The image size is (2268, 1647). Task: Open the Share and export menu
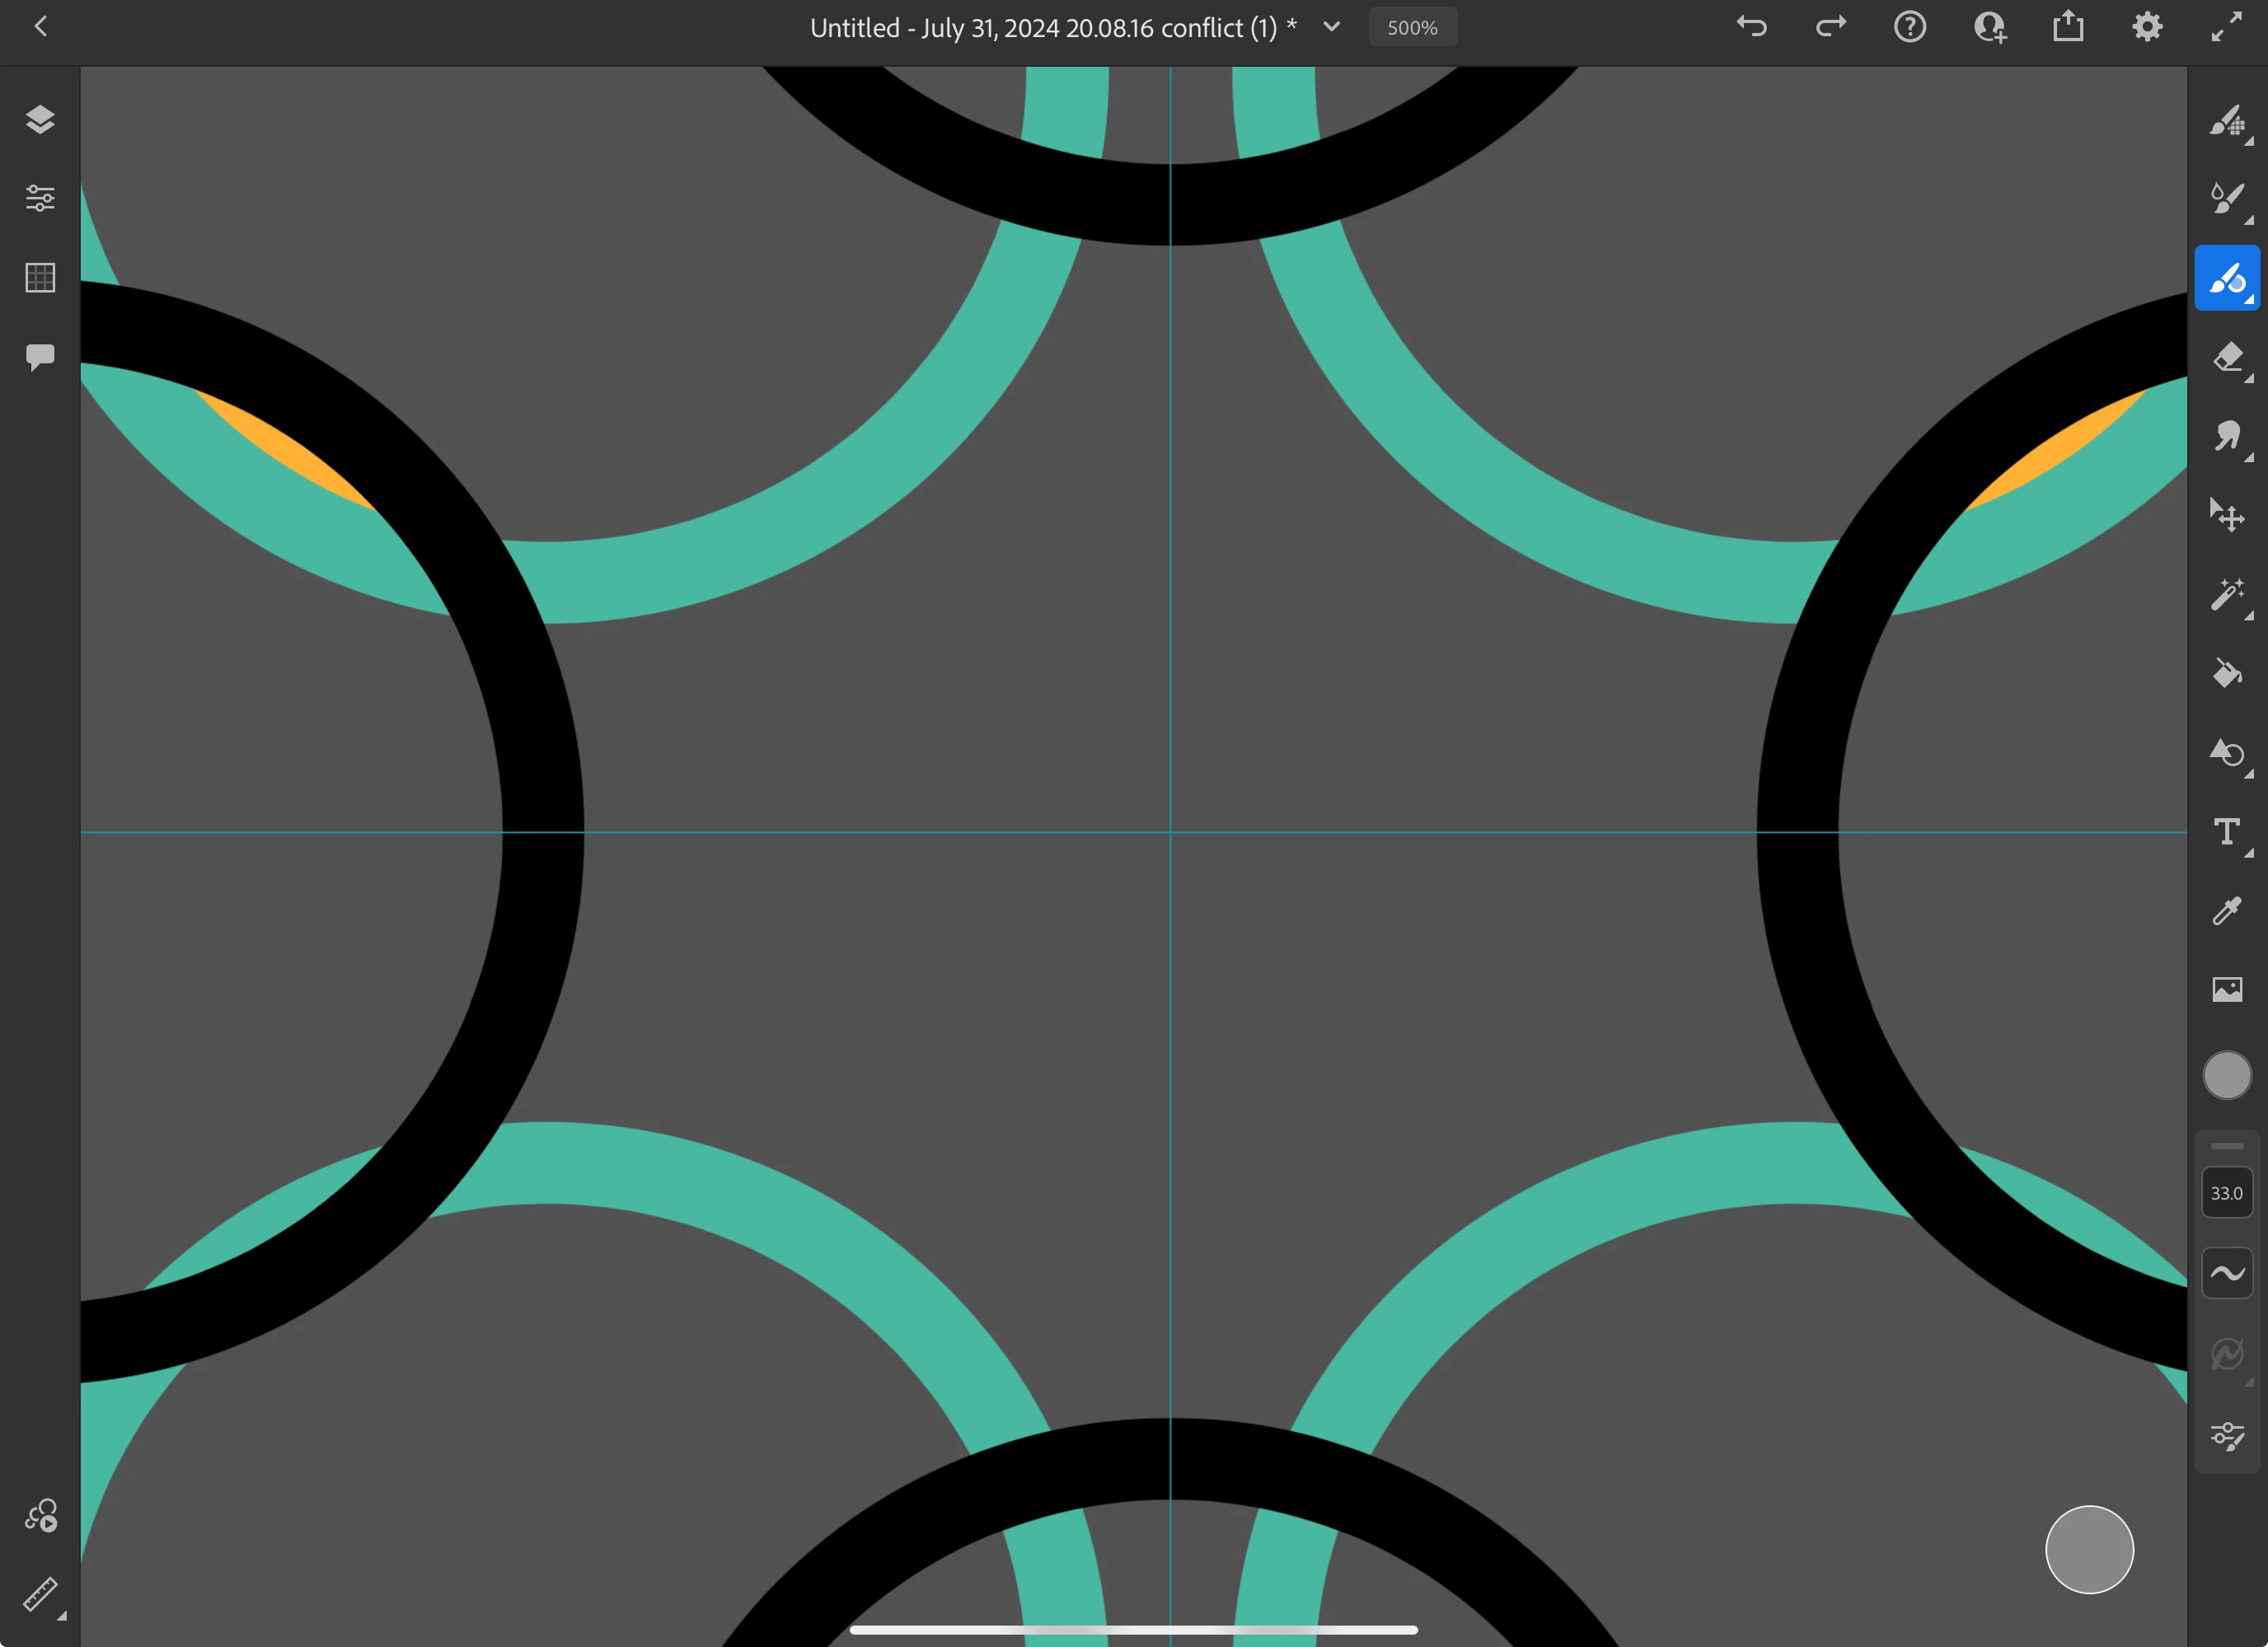[2068, 27]
